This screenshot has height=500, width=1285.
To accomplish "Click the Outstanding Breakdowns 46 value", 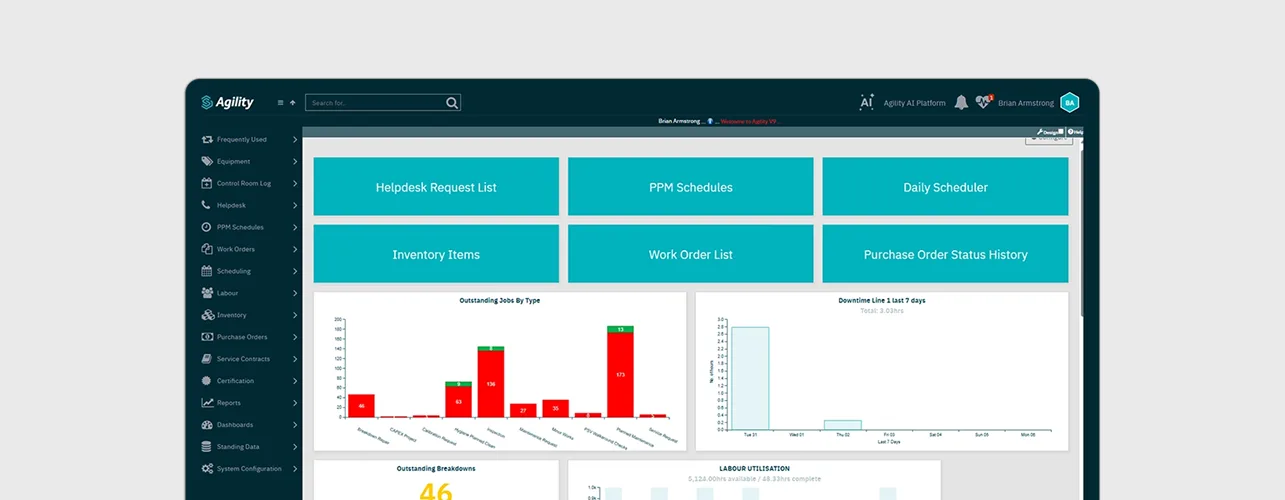I will point(436,491).
